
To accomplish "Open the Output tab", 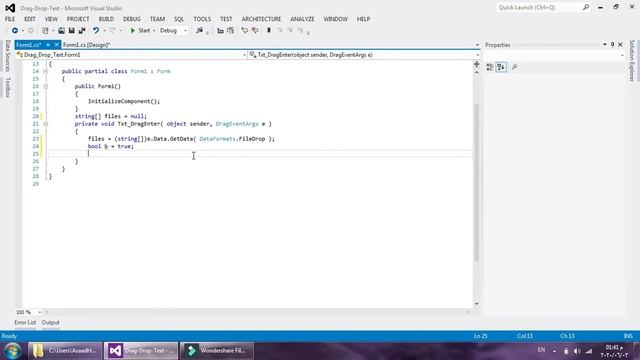I will click(51, 322).
